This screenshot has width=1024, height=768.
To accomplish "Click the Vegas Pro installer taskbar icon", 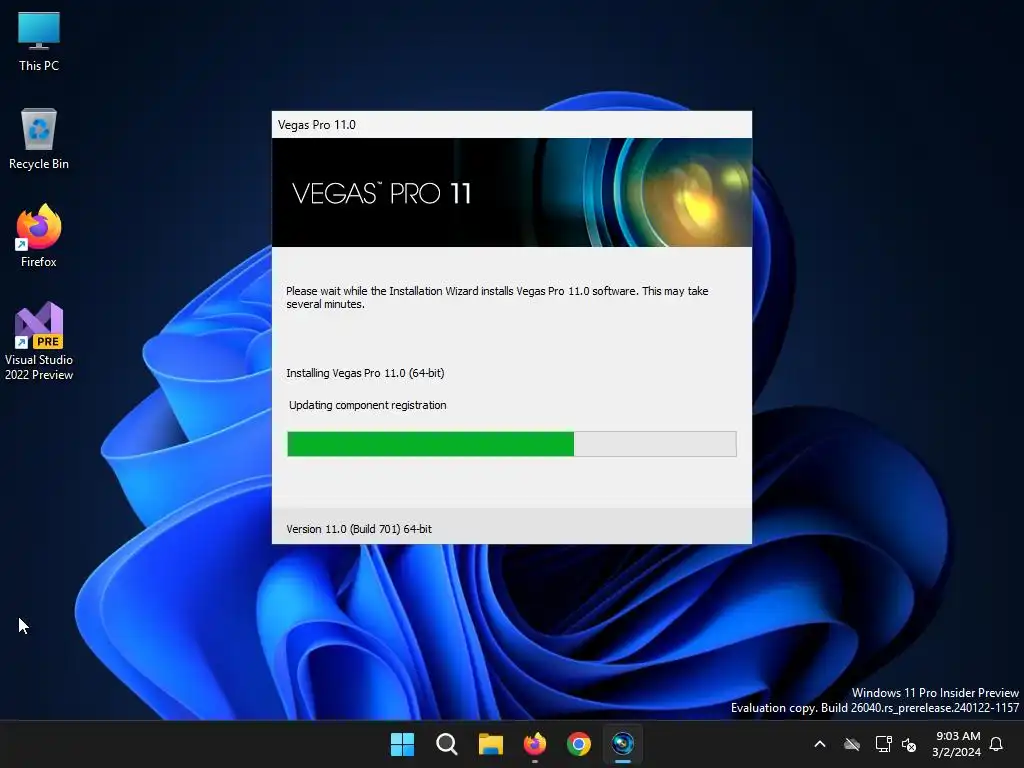I will pyautogui.click(x=623, y=744).
